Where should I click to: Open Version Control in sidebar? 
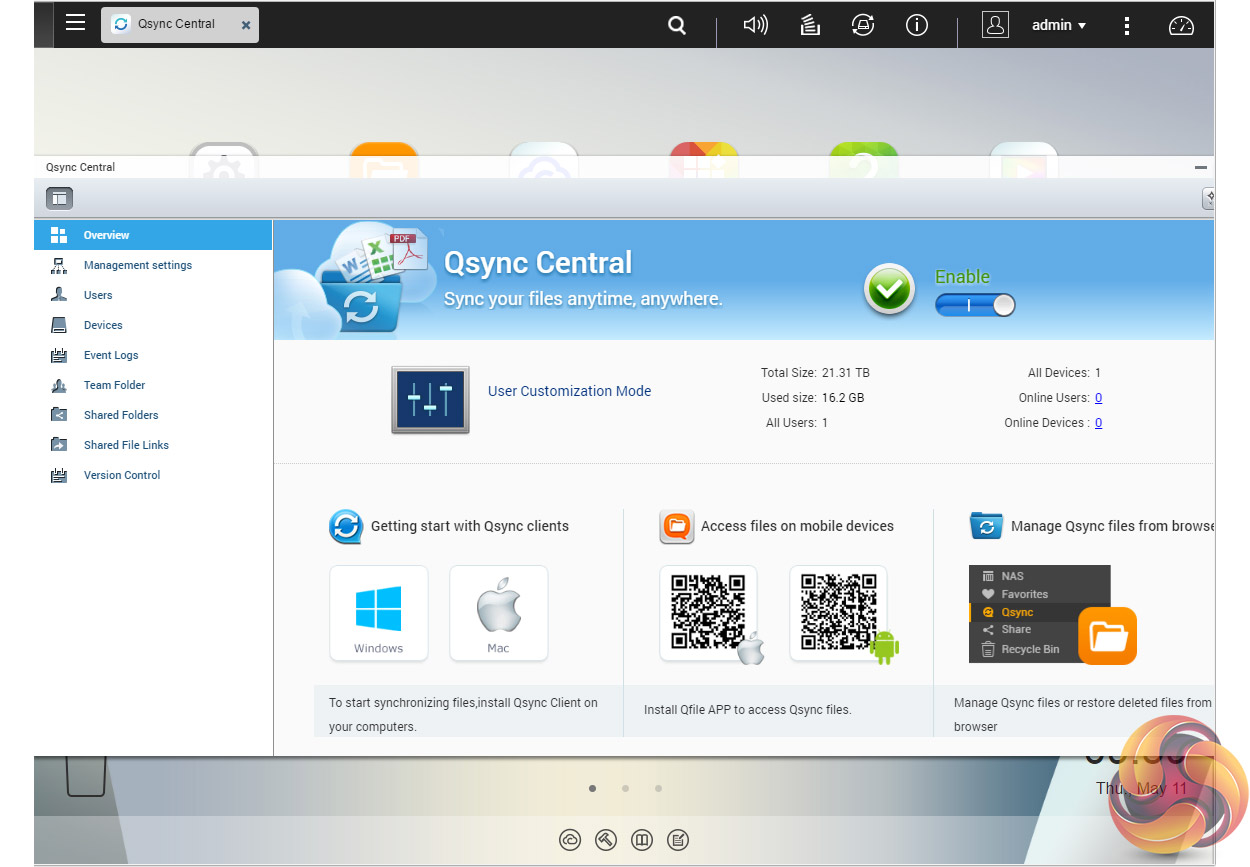pos(153,475)
